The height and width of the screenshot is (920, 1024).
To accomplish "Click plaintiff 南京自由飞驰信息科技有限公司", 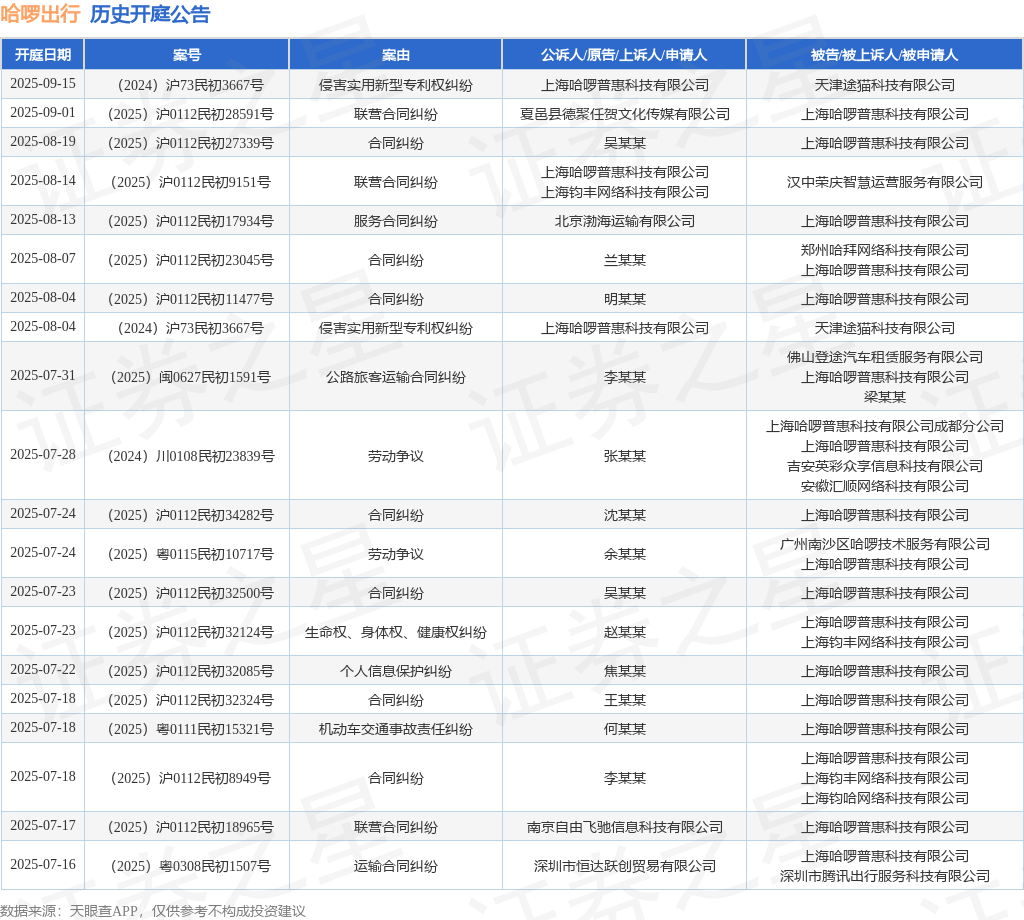I will tap(625, 827).
